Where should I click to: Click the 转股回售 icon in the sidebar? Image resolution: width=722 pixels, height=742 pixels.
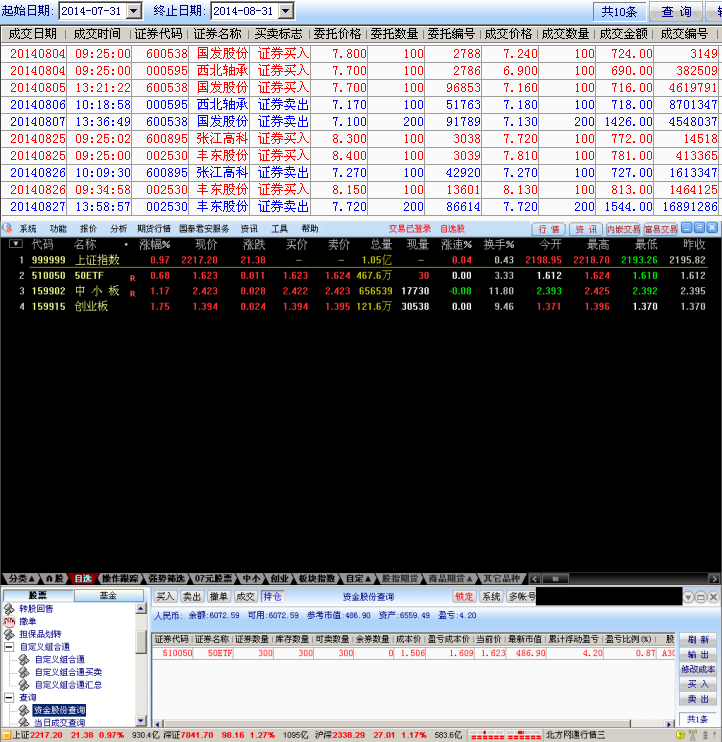pyautogui.click(x=9, y=608)
